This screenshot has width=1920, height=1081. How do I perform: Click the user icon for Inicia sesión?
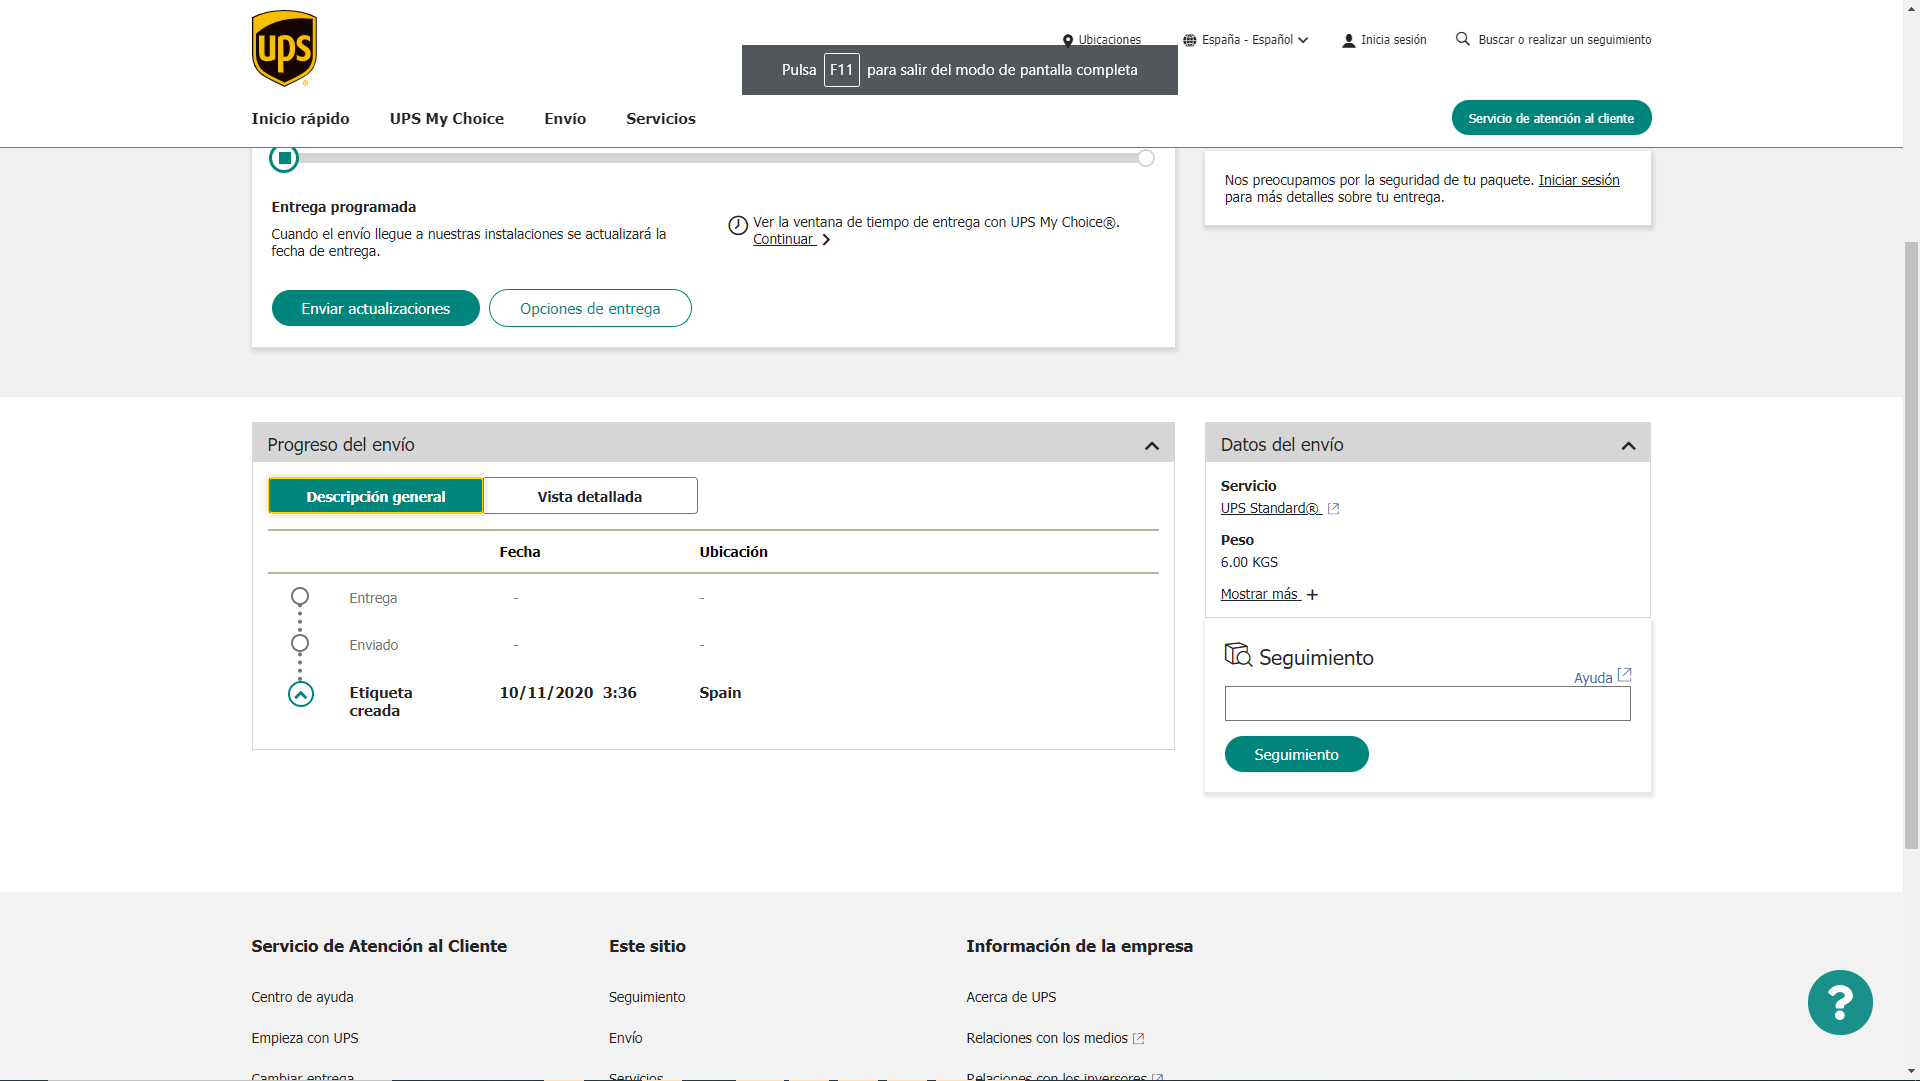tap(1348, 41)
